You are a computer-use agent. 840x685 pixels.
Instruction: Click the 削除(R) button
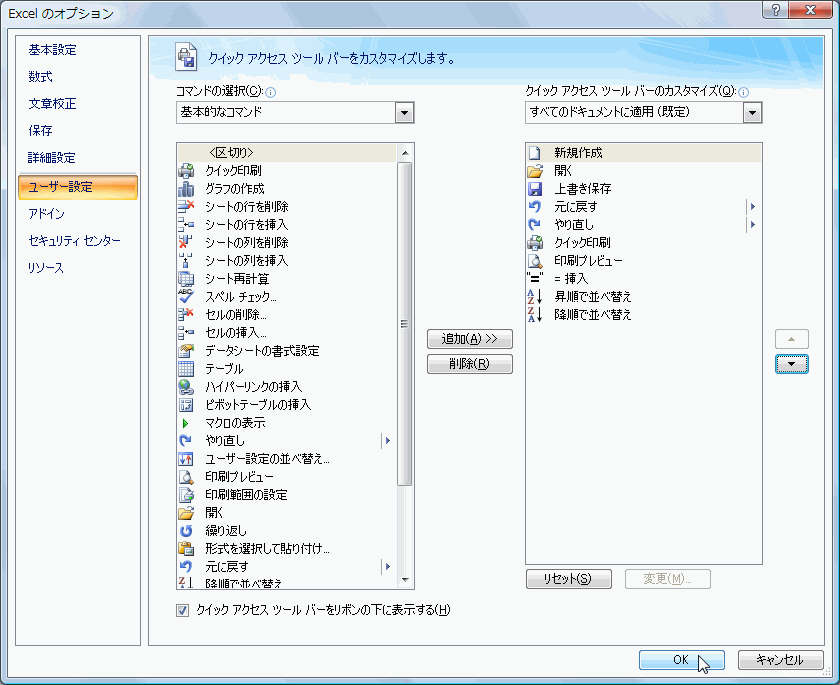tap(470, 364)
